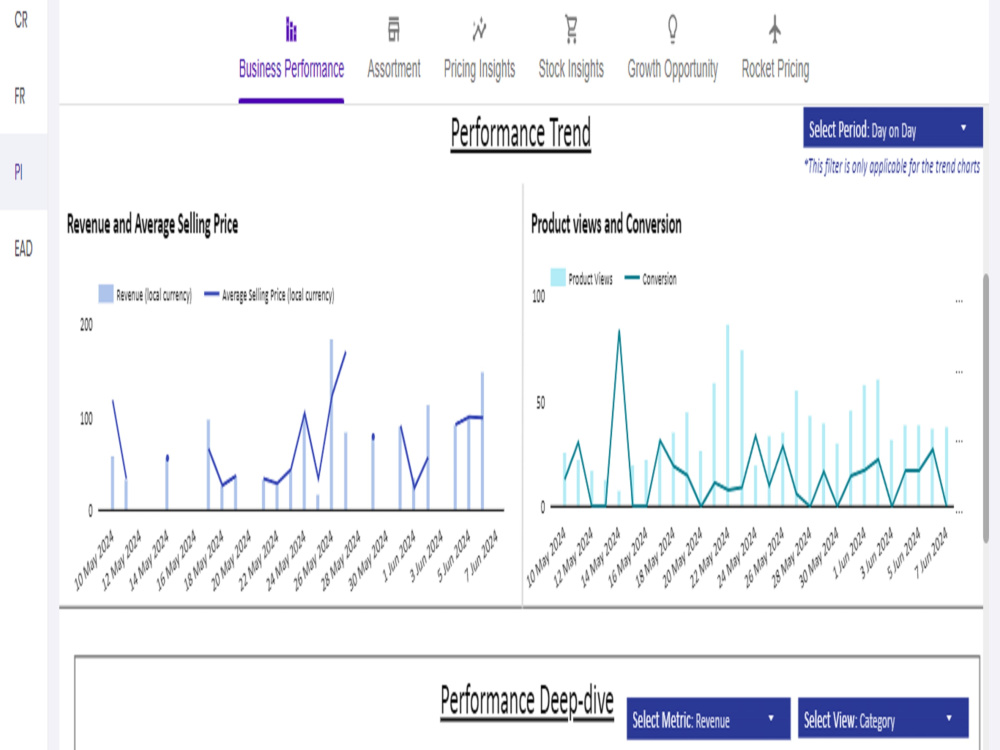Image resolution: width=1000 pixels, height=750 pixels.
Task: Switch to the Assortment tab
Action: 393,57
